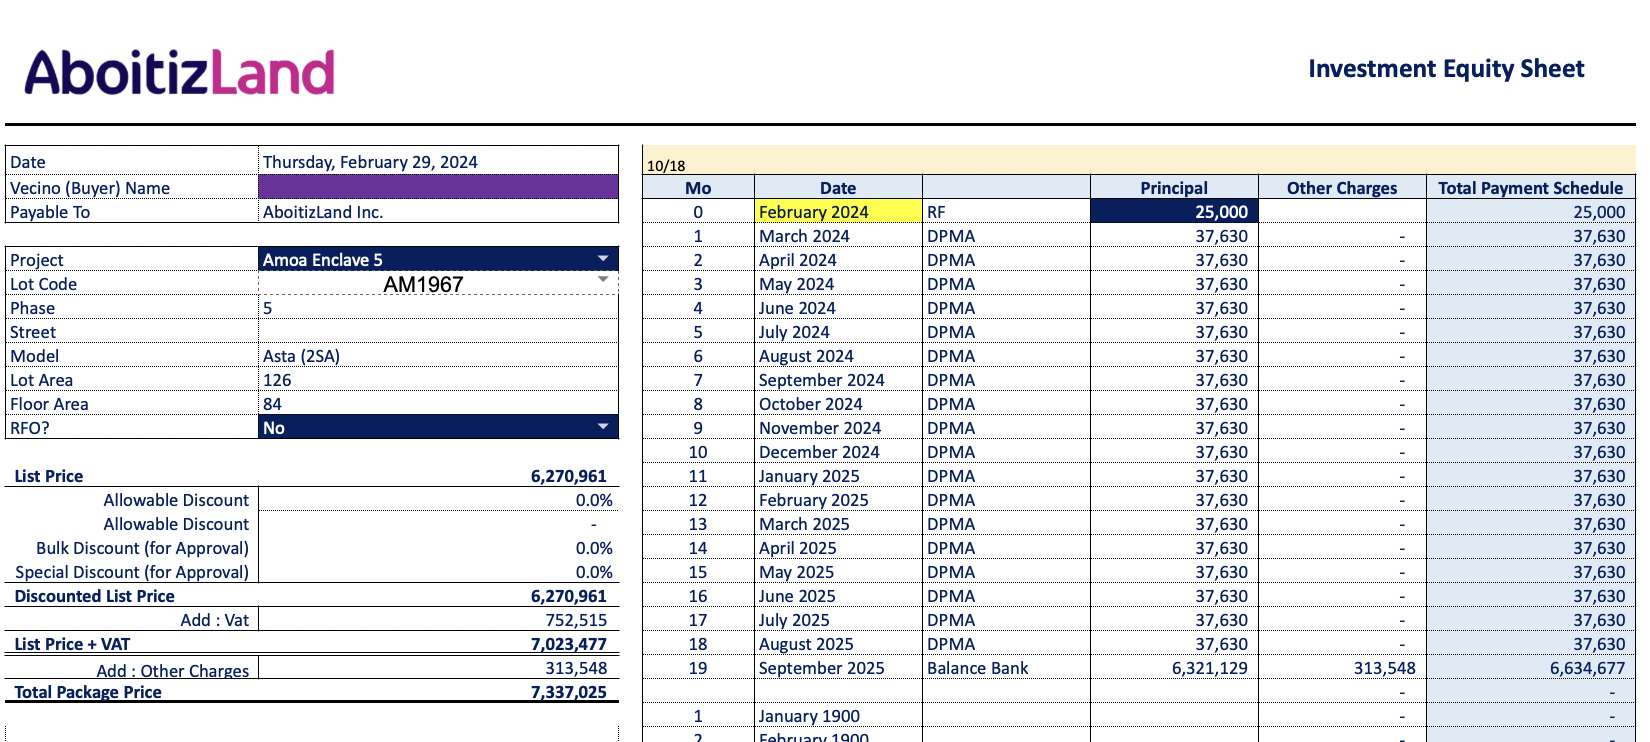Select the yellow February 2024 date cell

837,212
